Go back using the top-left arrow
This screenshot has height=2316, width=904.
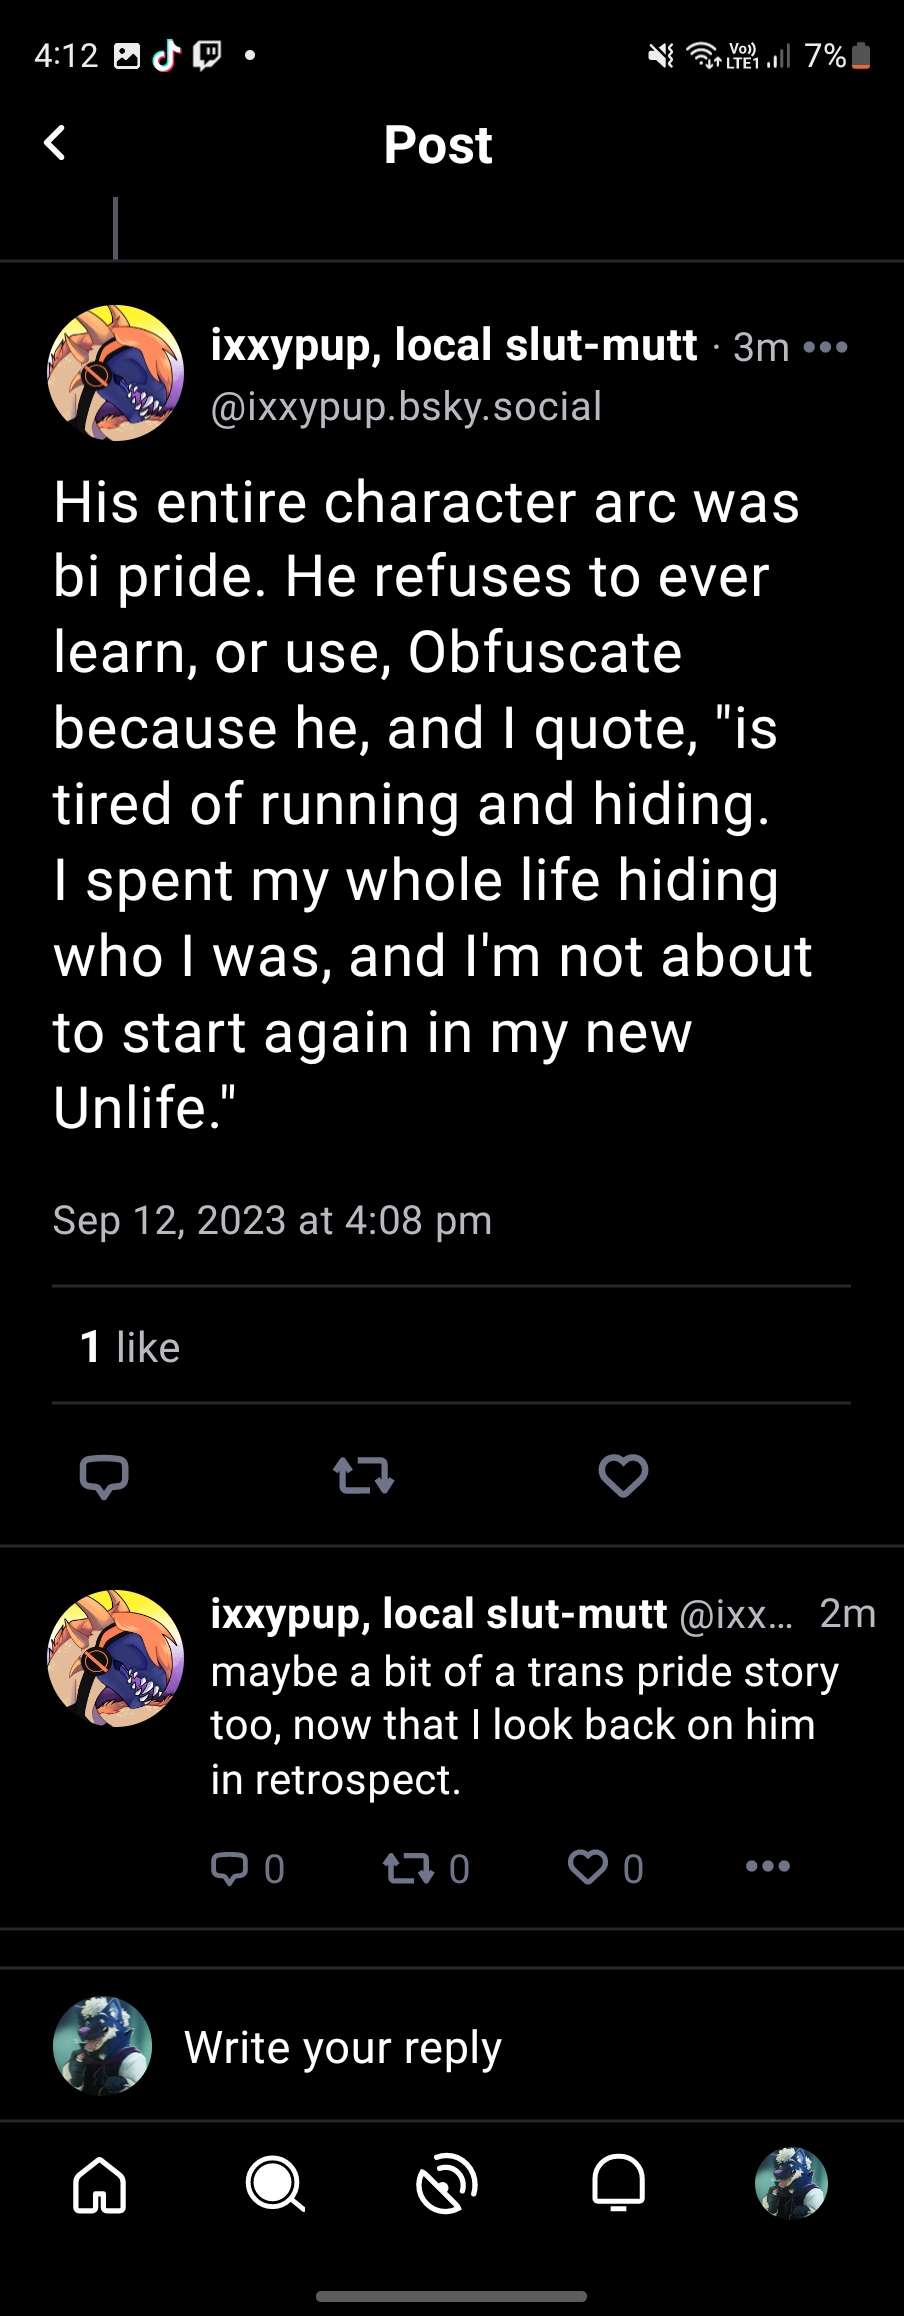(56, 143)
